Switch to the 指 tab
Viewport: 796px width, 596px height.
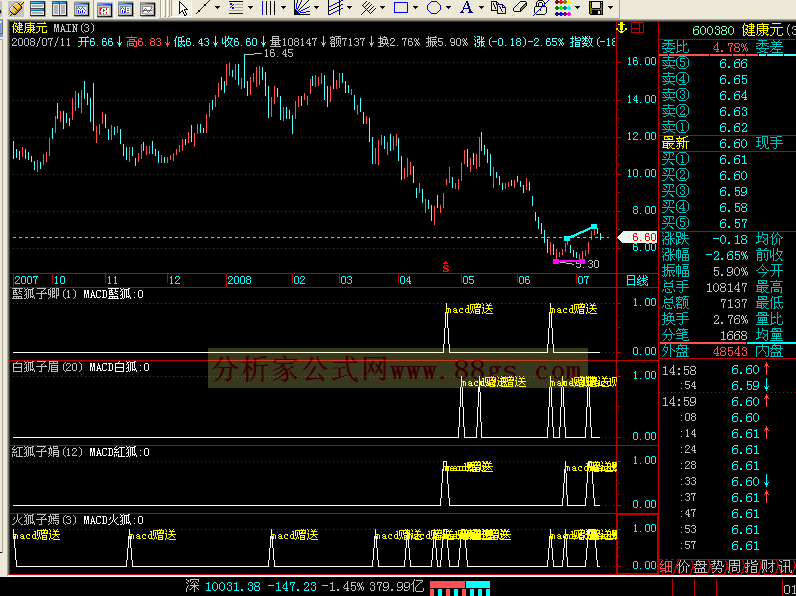(x=752, y=567)
